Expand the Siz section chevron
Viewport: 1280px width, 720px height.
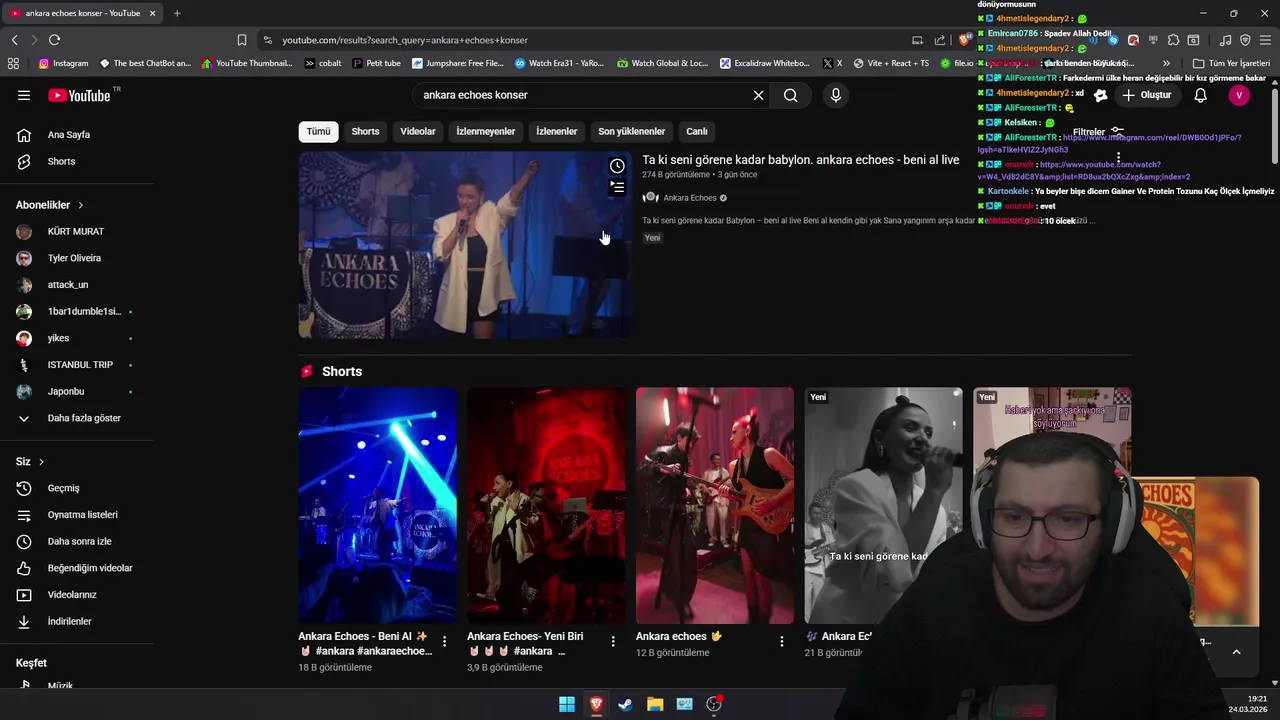click(41, 462)
